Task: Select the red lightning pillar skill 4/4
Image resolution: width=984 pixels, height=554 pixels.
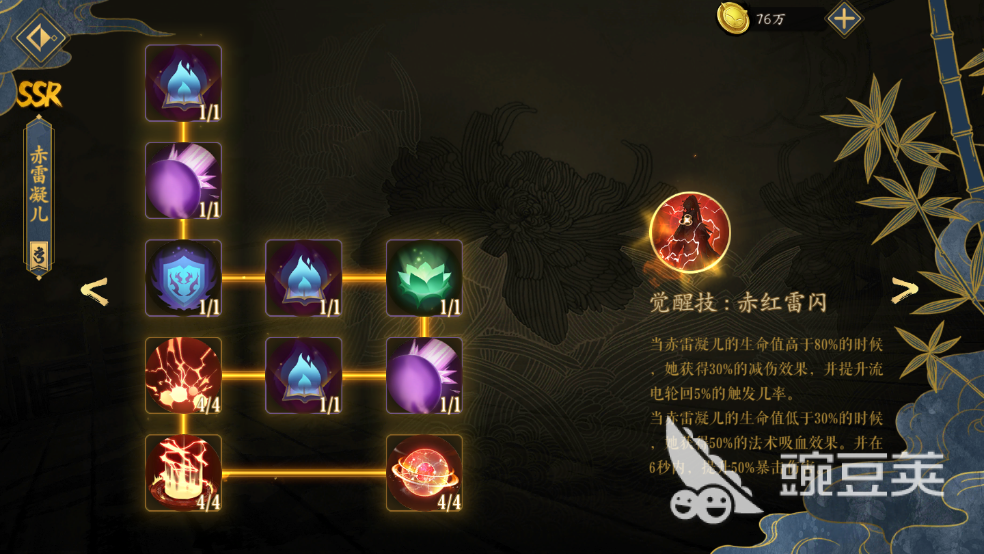Action: (183, 472)
